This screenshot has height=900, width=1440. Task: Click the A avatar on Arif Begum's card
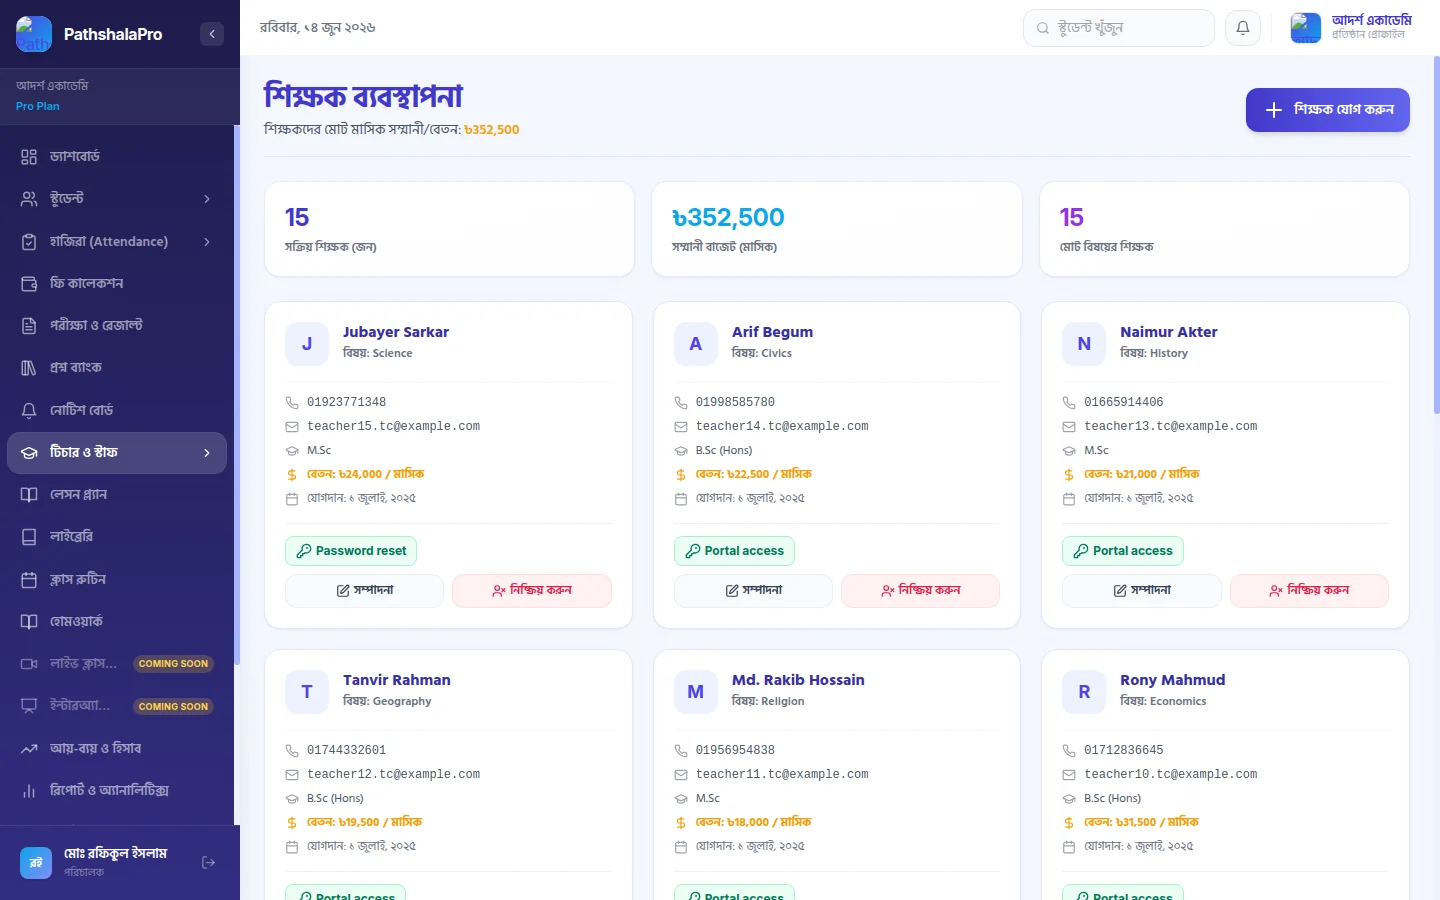coord(696,344)
